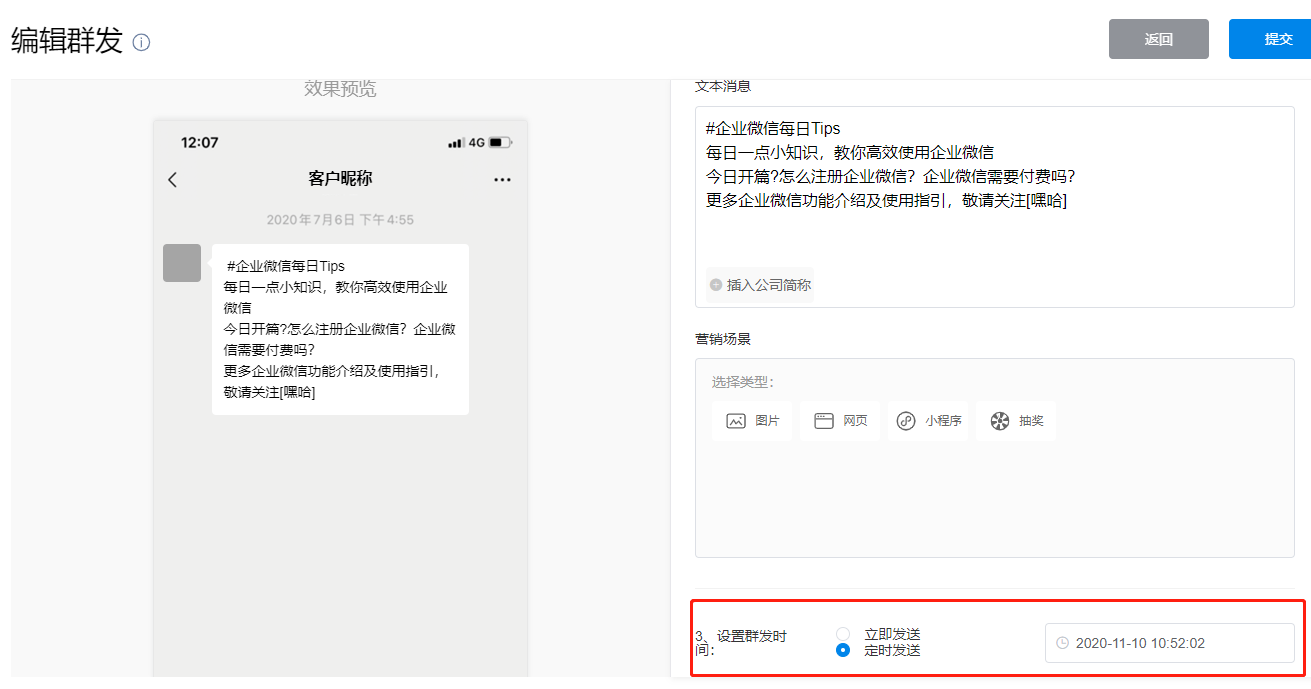
Task: Click the 12:07 clock in phone preview
Action: [x=199, y=143]
